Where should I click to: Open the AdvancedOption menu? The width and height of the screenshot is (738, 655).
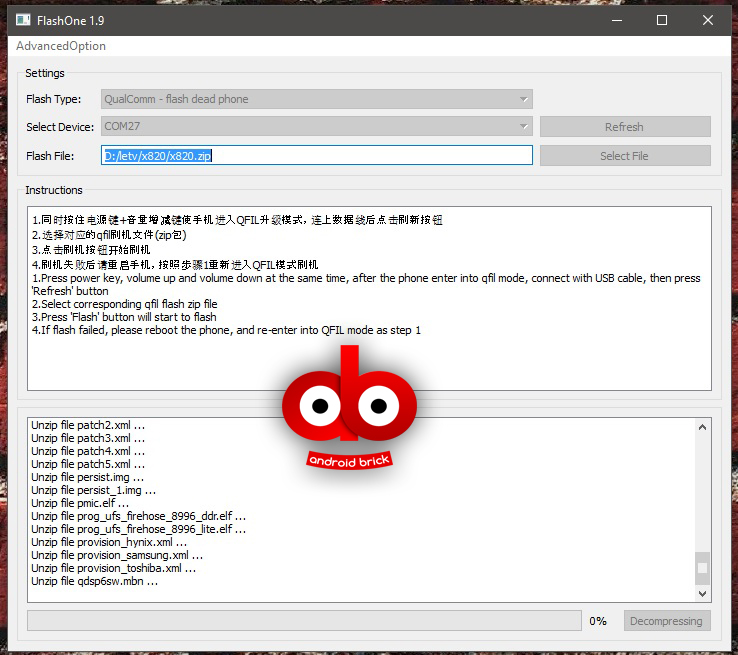click(x=61, y=46)
